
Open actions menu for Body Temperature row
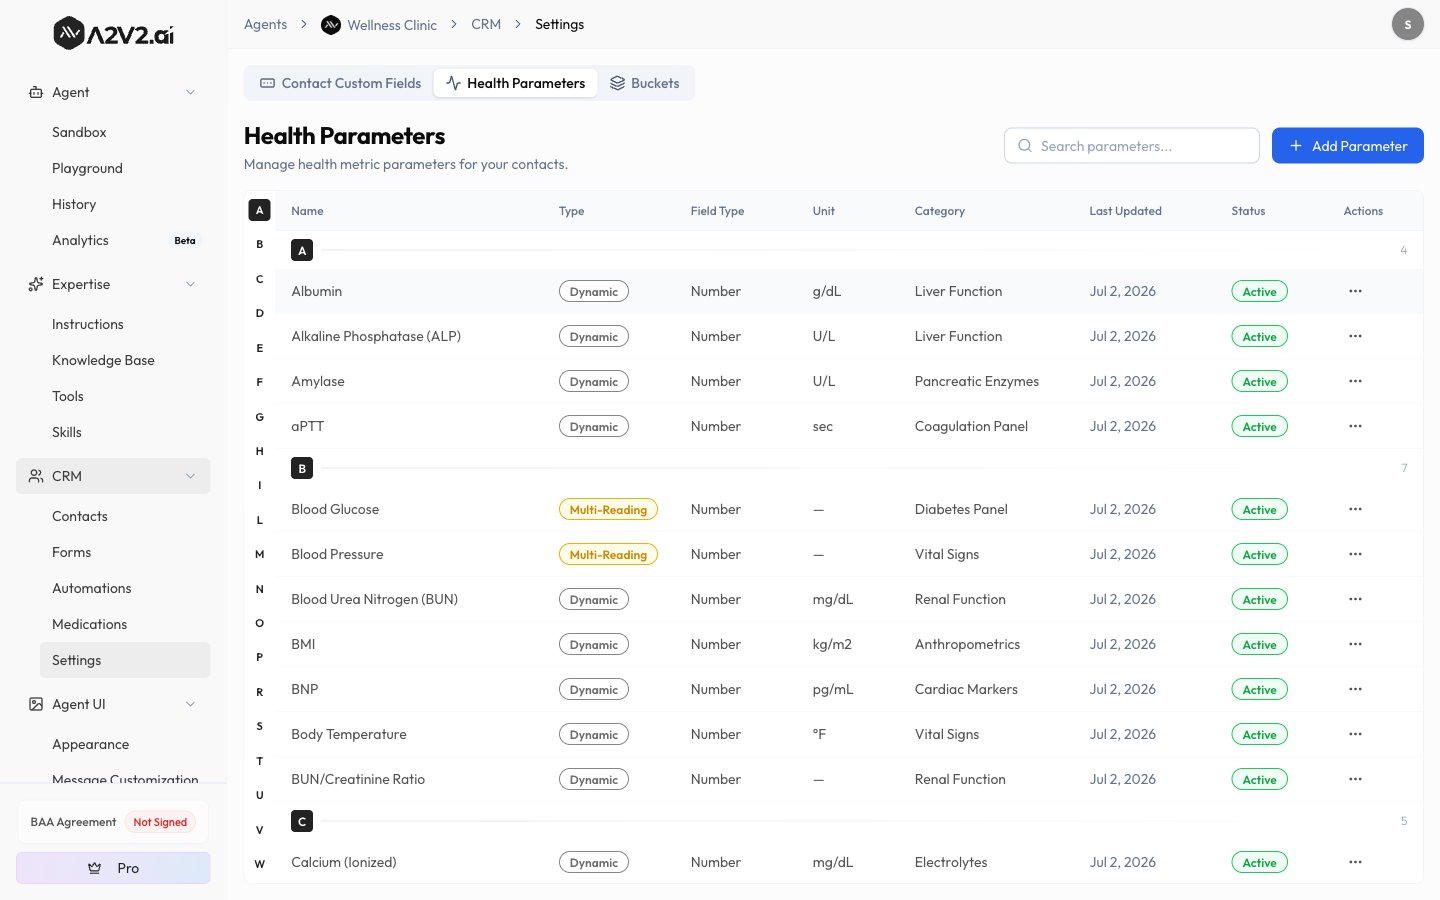(x=1355, y=734)
